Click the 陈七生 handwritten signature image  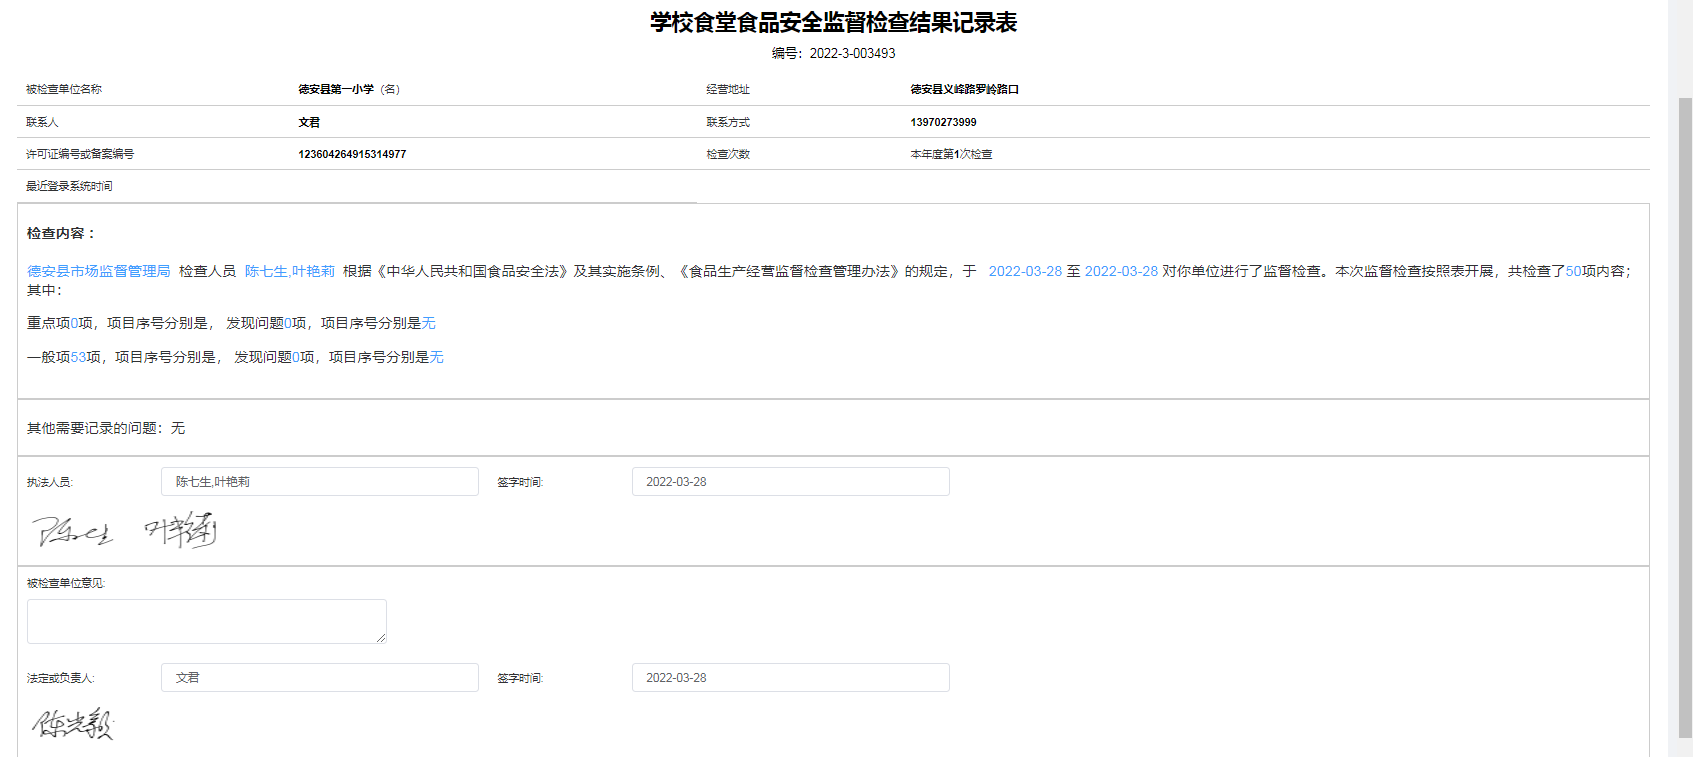tap(73, 532)
